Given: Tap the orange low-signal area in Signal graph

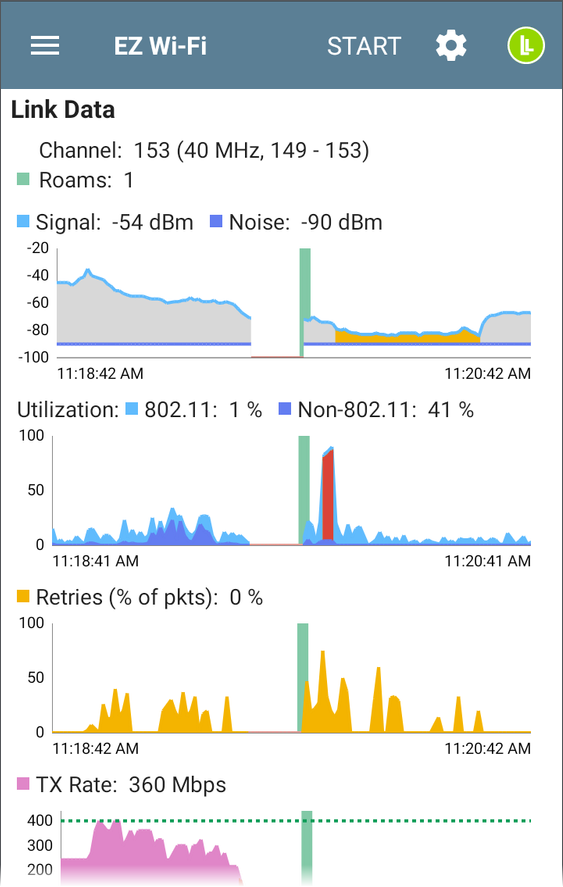Looking at the screenshot, I should (407, 337).
